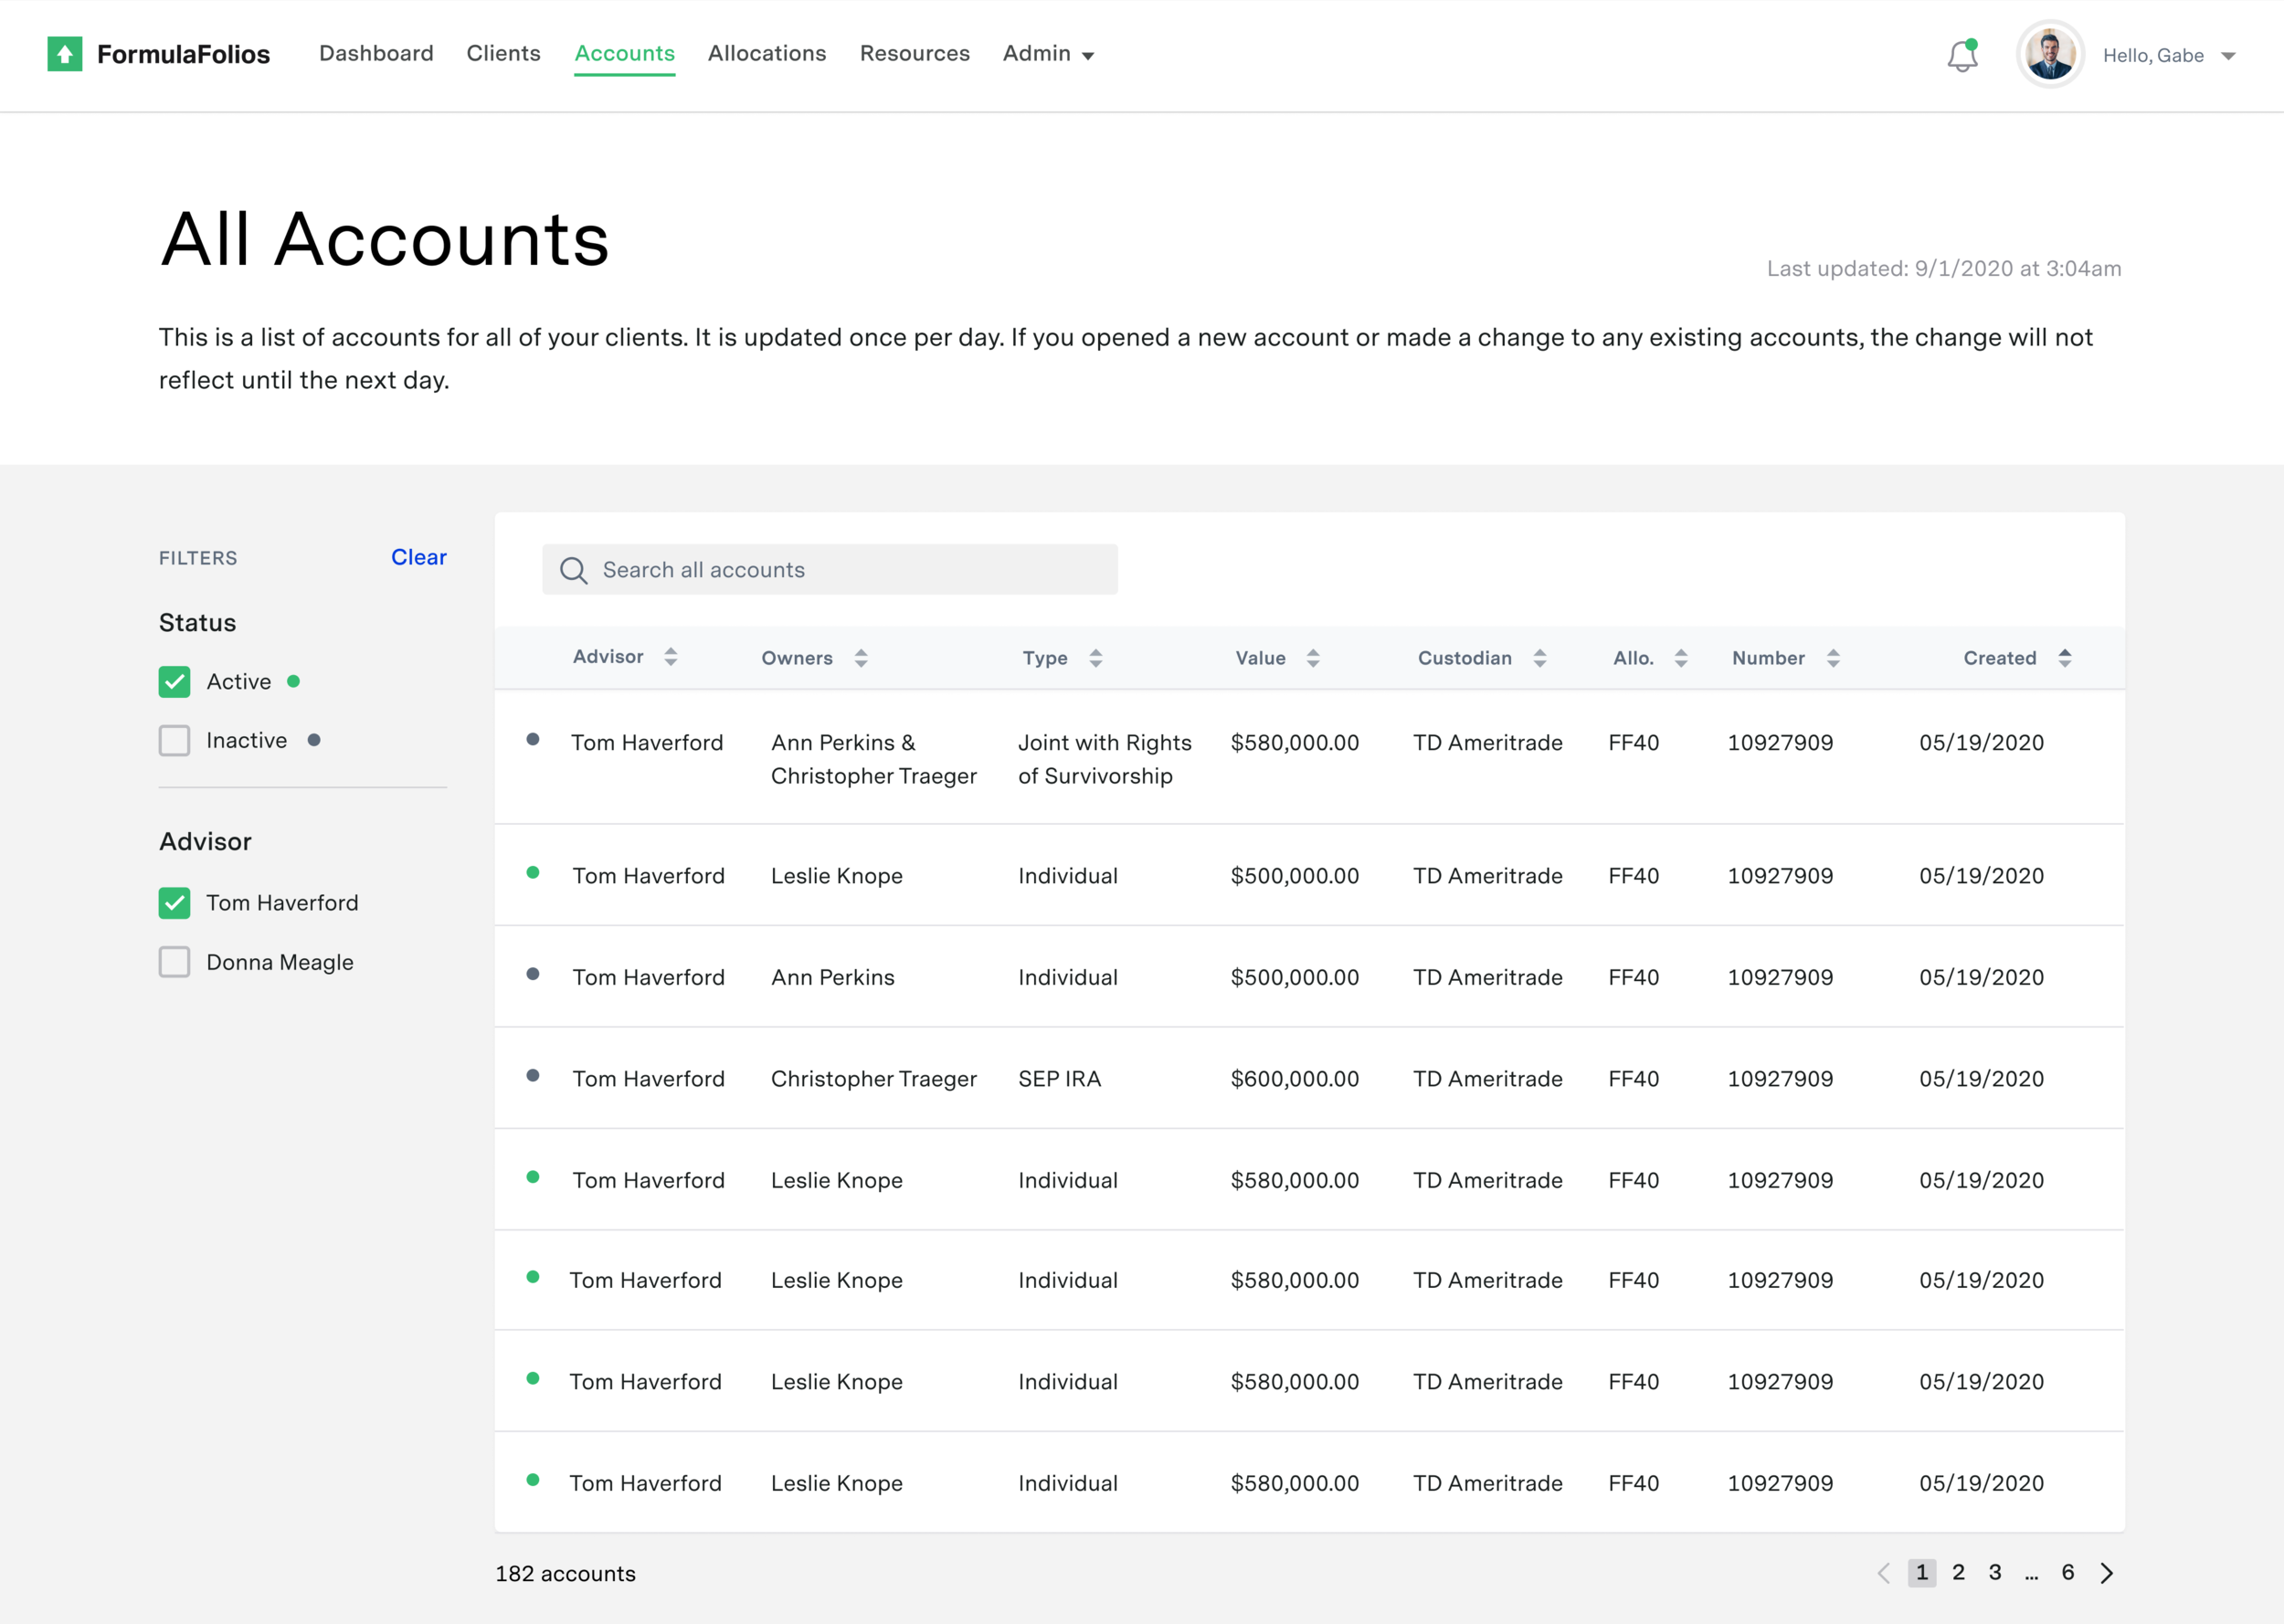2284x1624 pixels.
Task: Sort by the Type column arrows
Action: click(x=1095, y=658)
